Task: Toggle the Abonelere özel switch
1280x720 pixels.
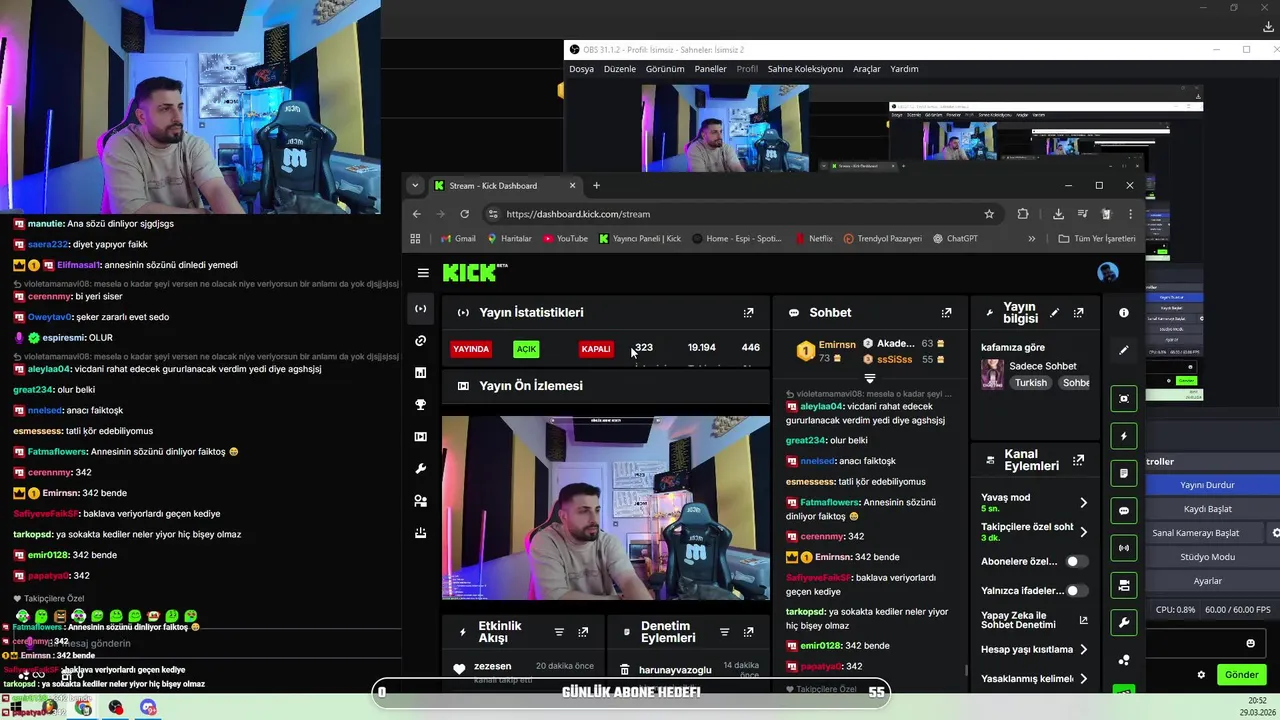Action: tap(1077, 562)
